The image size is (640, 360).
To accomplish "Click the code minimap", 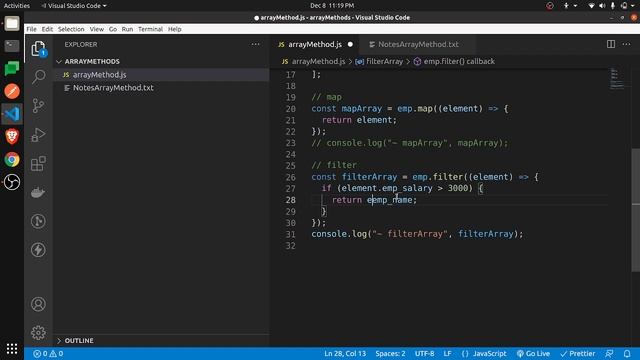I will click(617, 78).
